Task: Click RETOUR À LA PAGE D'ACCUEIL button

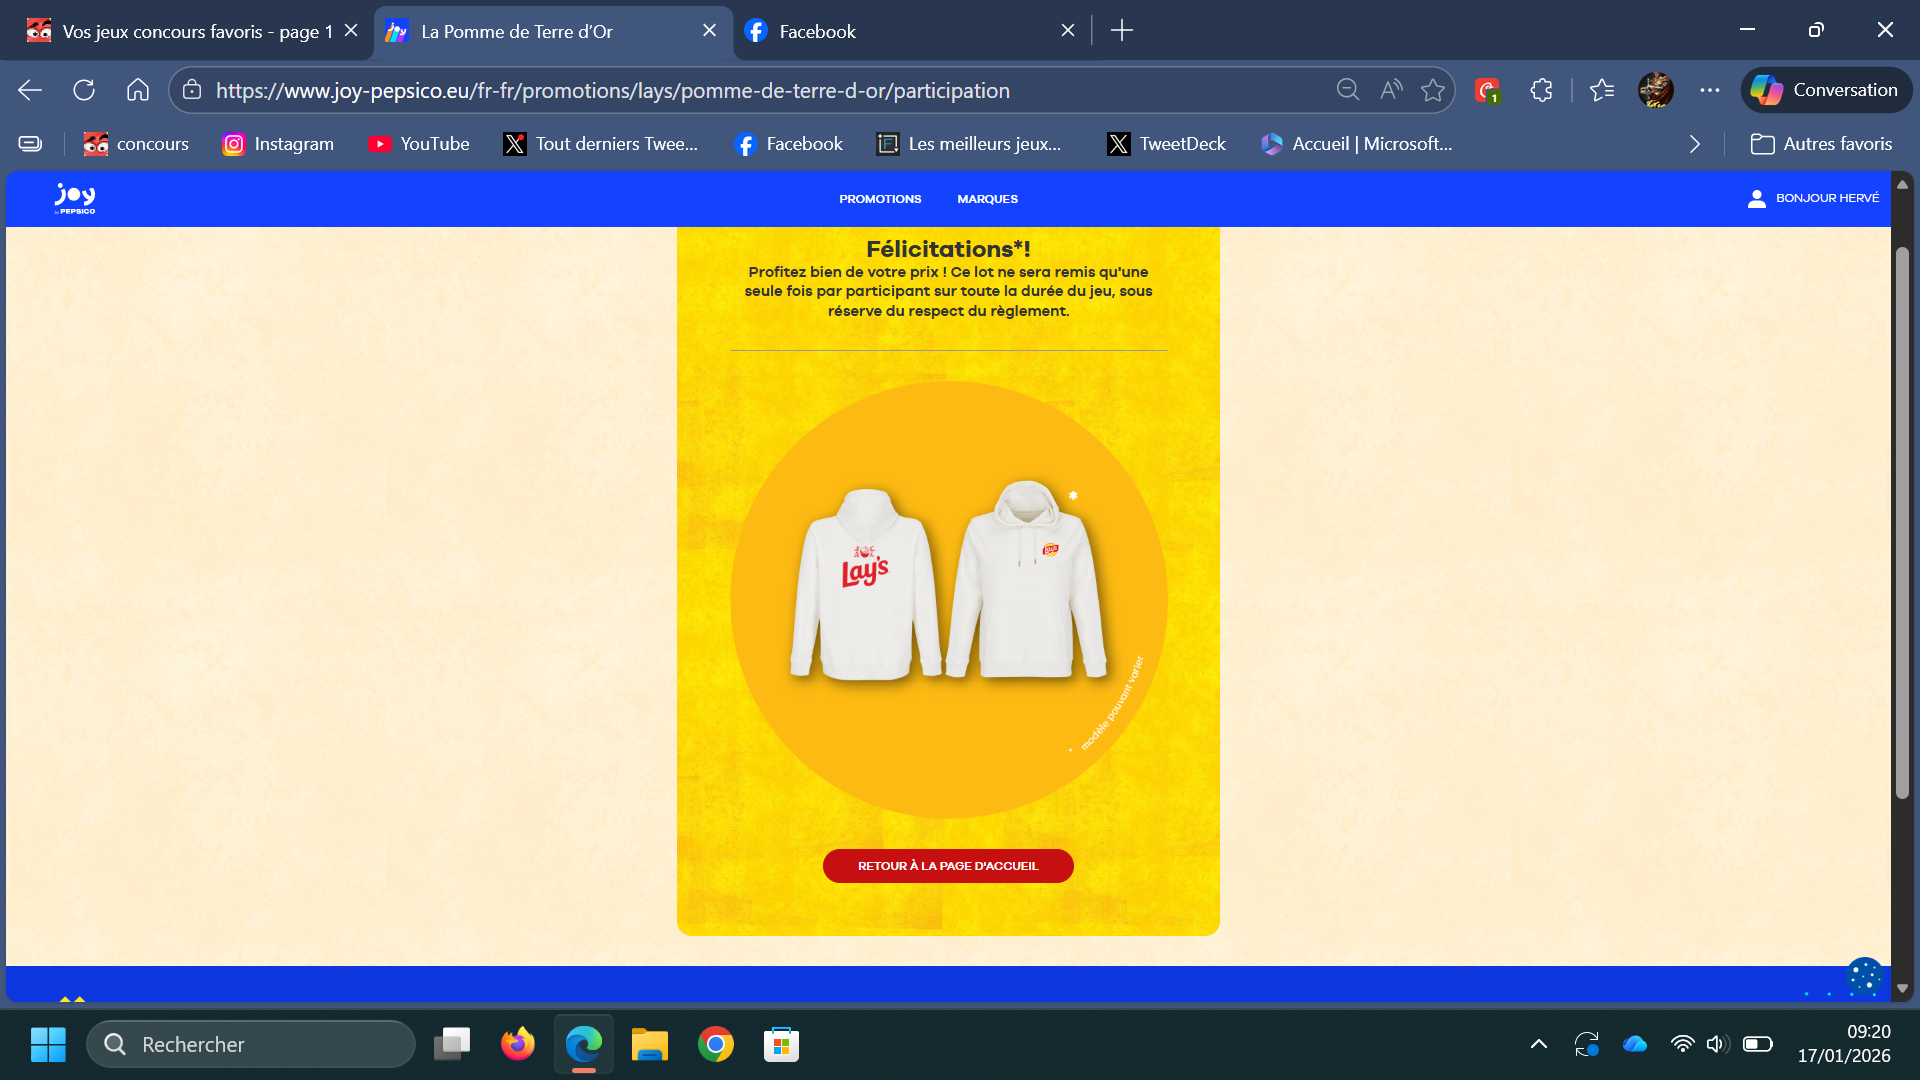Action: [948, 866]
